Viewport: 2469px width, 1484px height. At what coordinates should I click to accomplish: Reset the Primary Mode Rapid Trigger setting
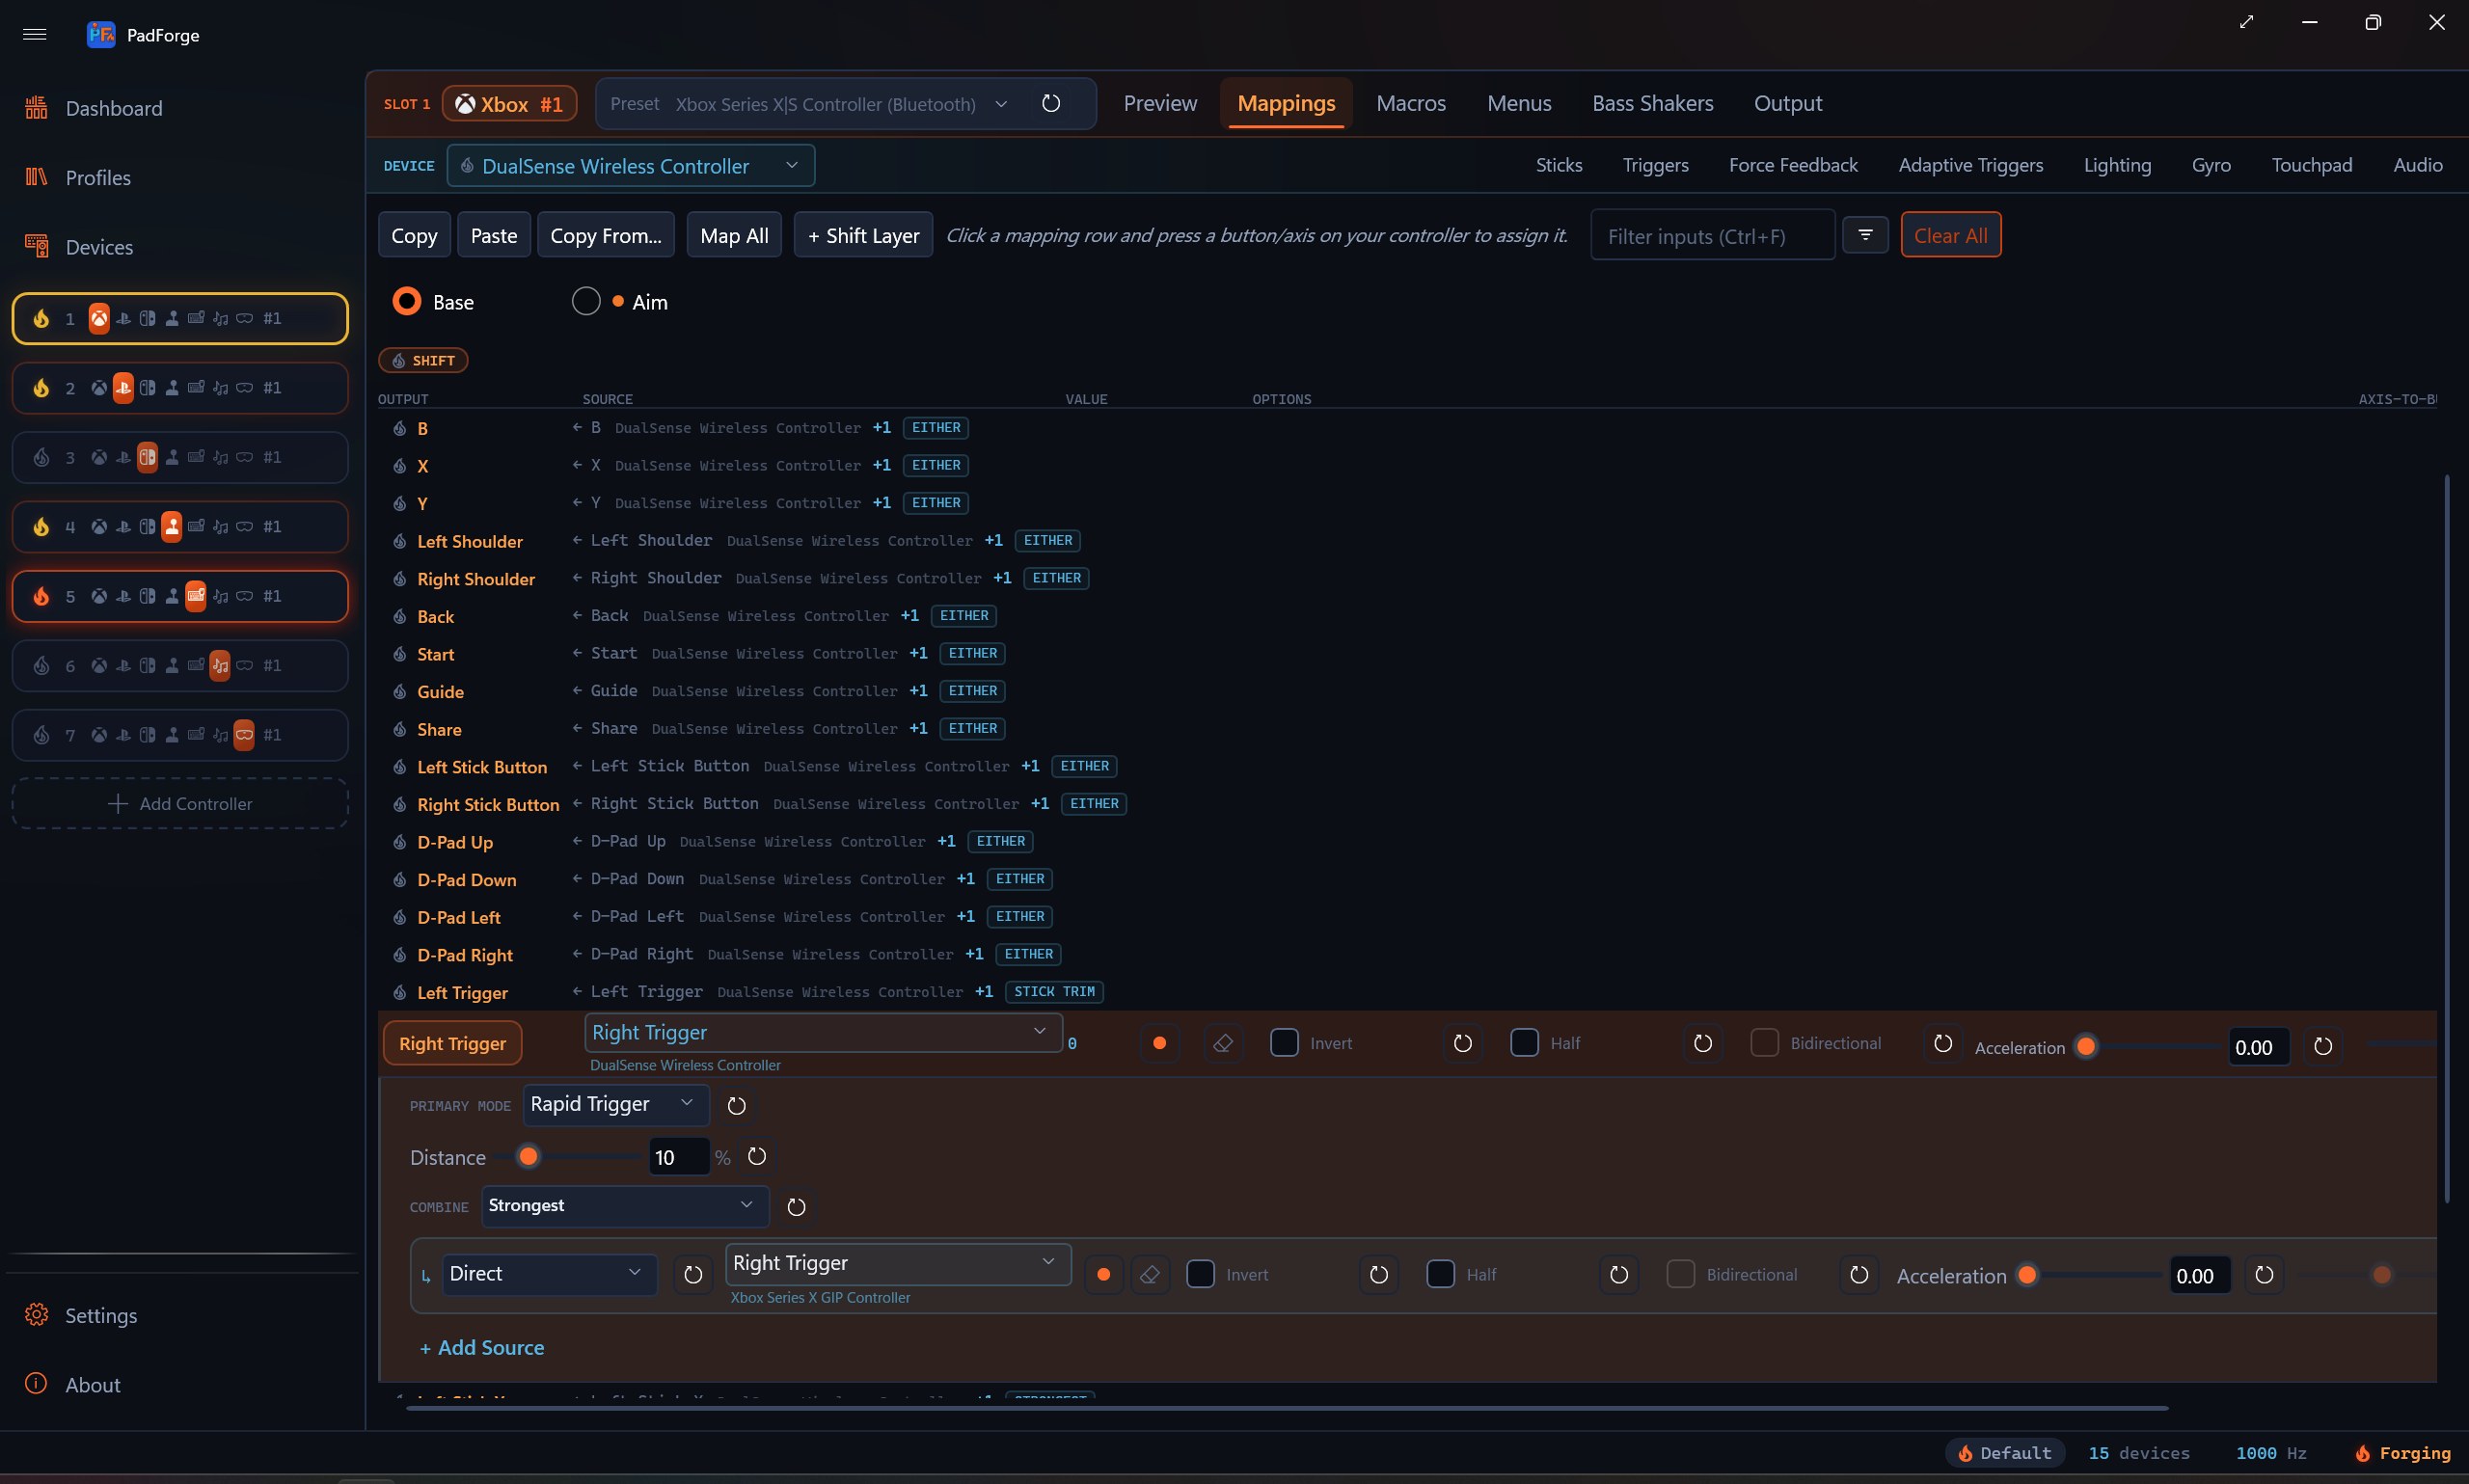click(x=737, y=1106)
